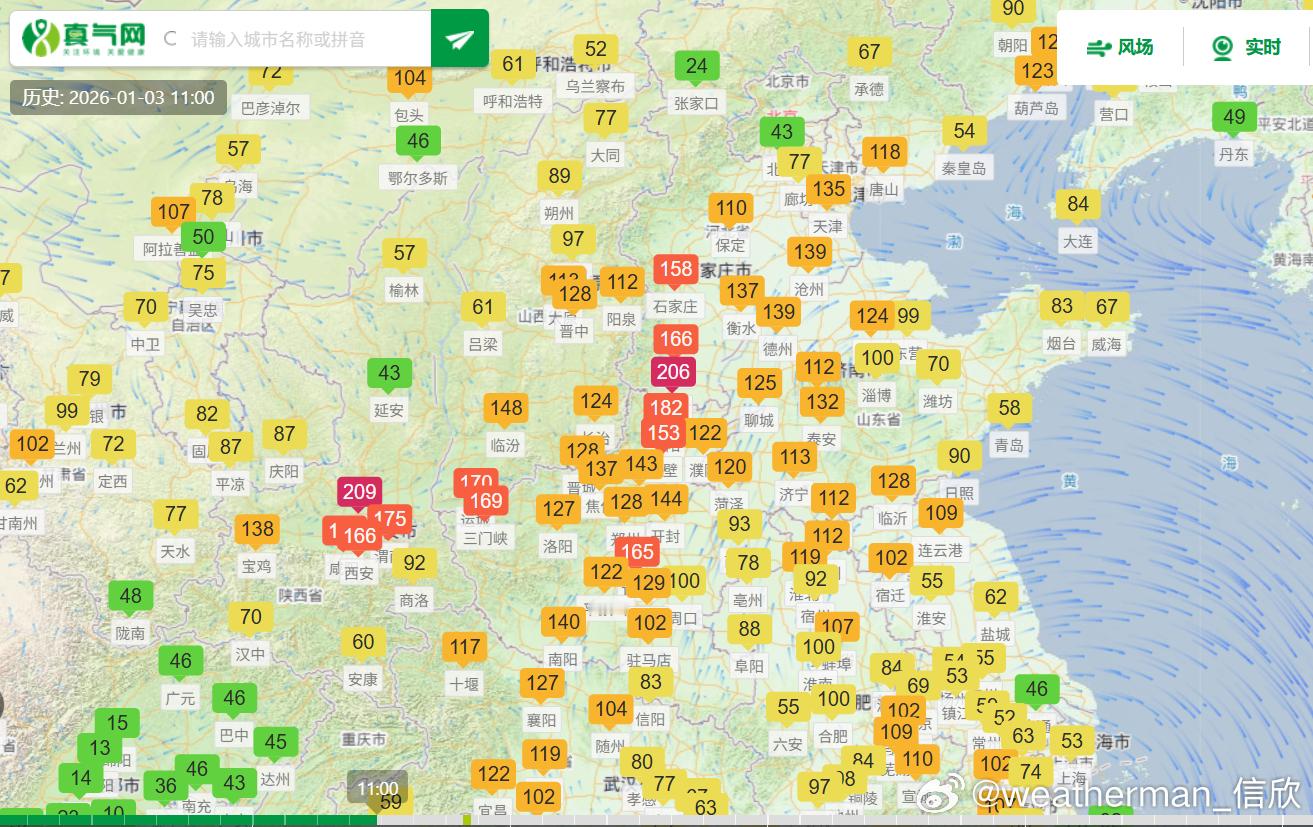The image size is (1313, 827).
Task: Open the 46 marker at 鄂尔多斯
Action: point(418,143)
